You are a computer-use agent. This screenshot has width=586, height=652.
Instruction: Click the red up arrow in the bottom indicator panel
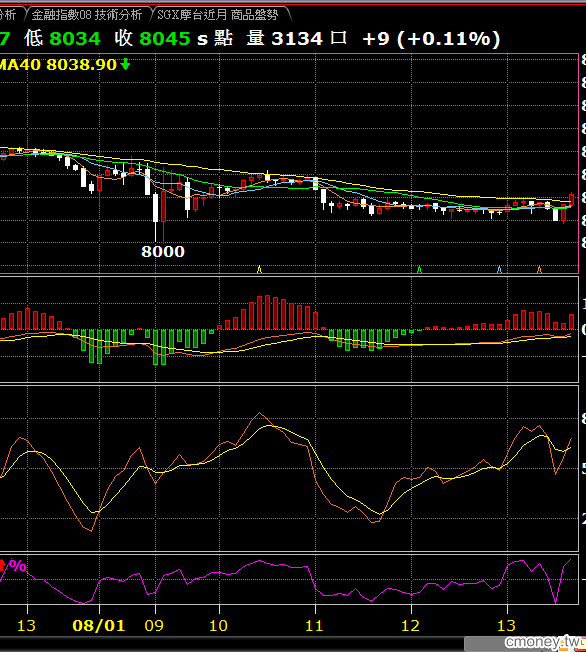(x=2, y=565)
